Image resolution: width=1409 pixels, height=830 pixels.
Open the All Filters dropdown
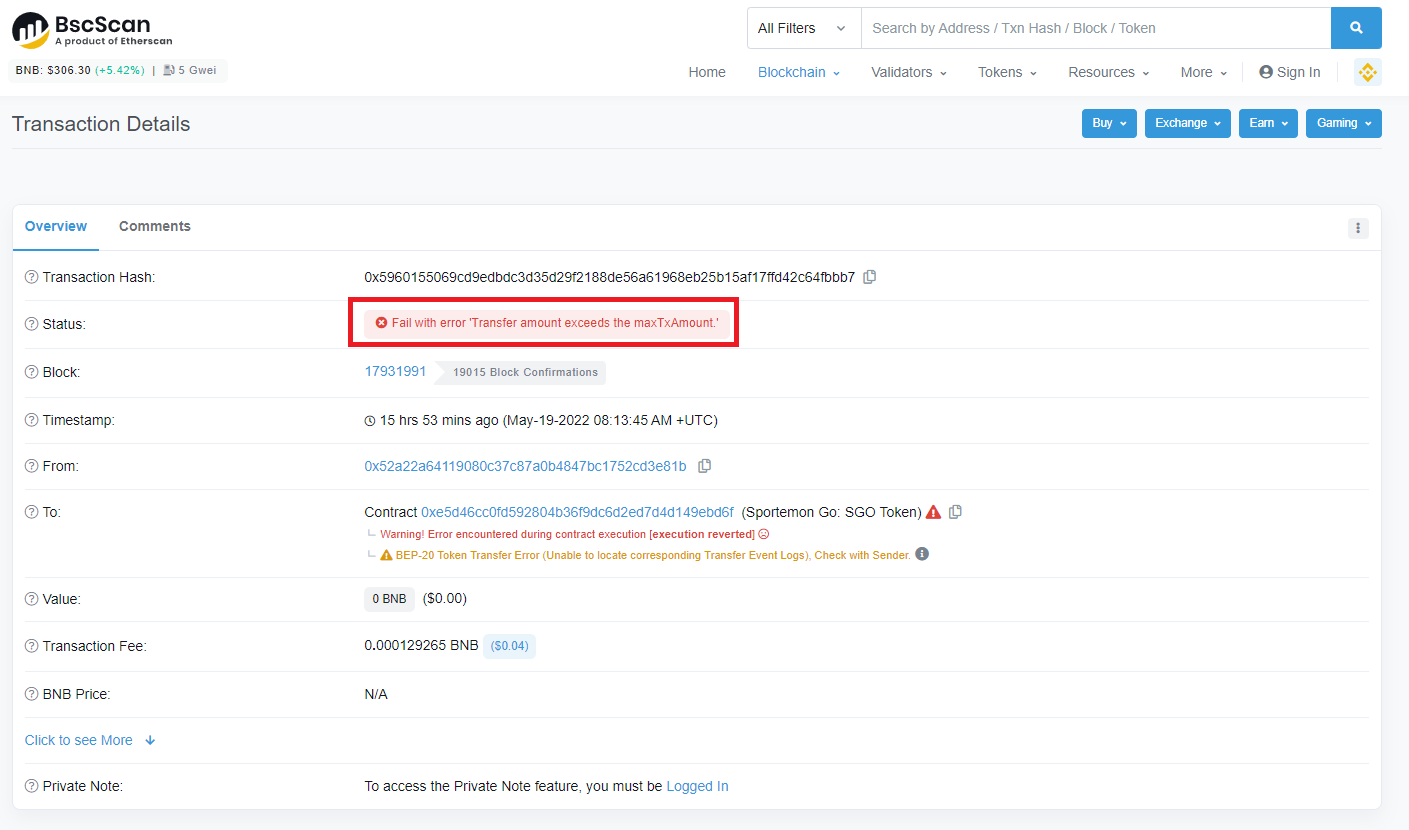click(x=804, y=28)
